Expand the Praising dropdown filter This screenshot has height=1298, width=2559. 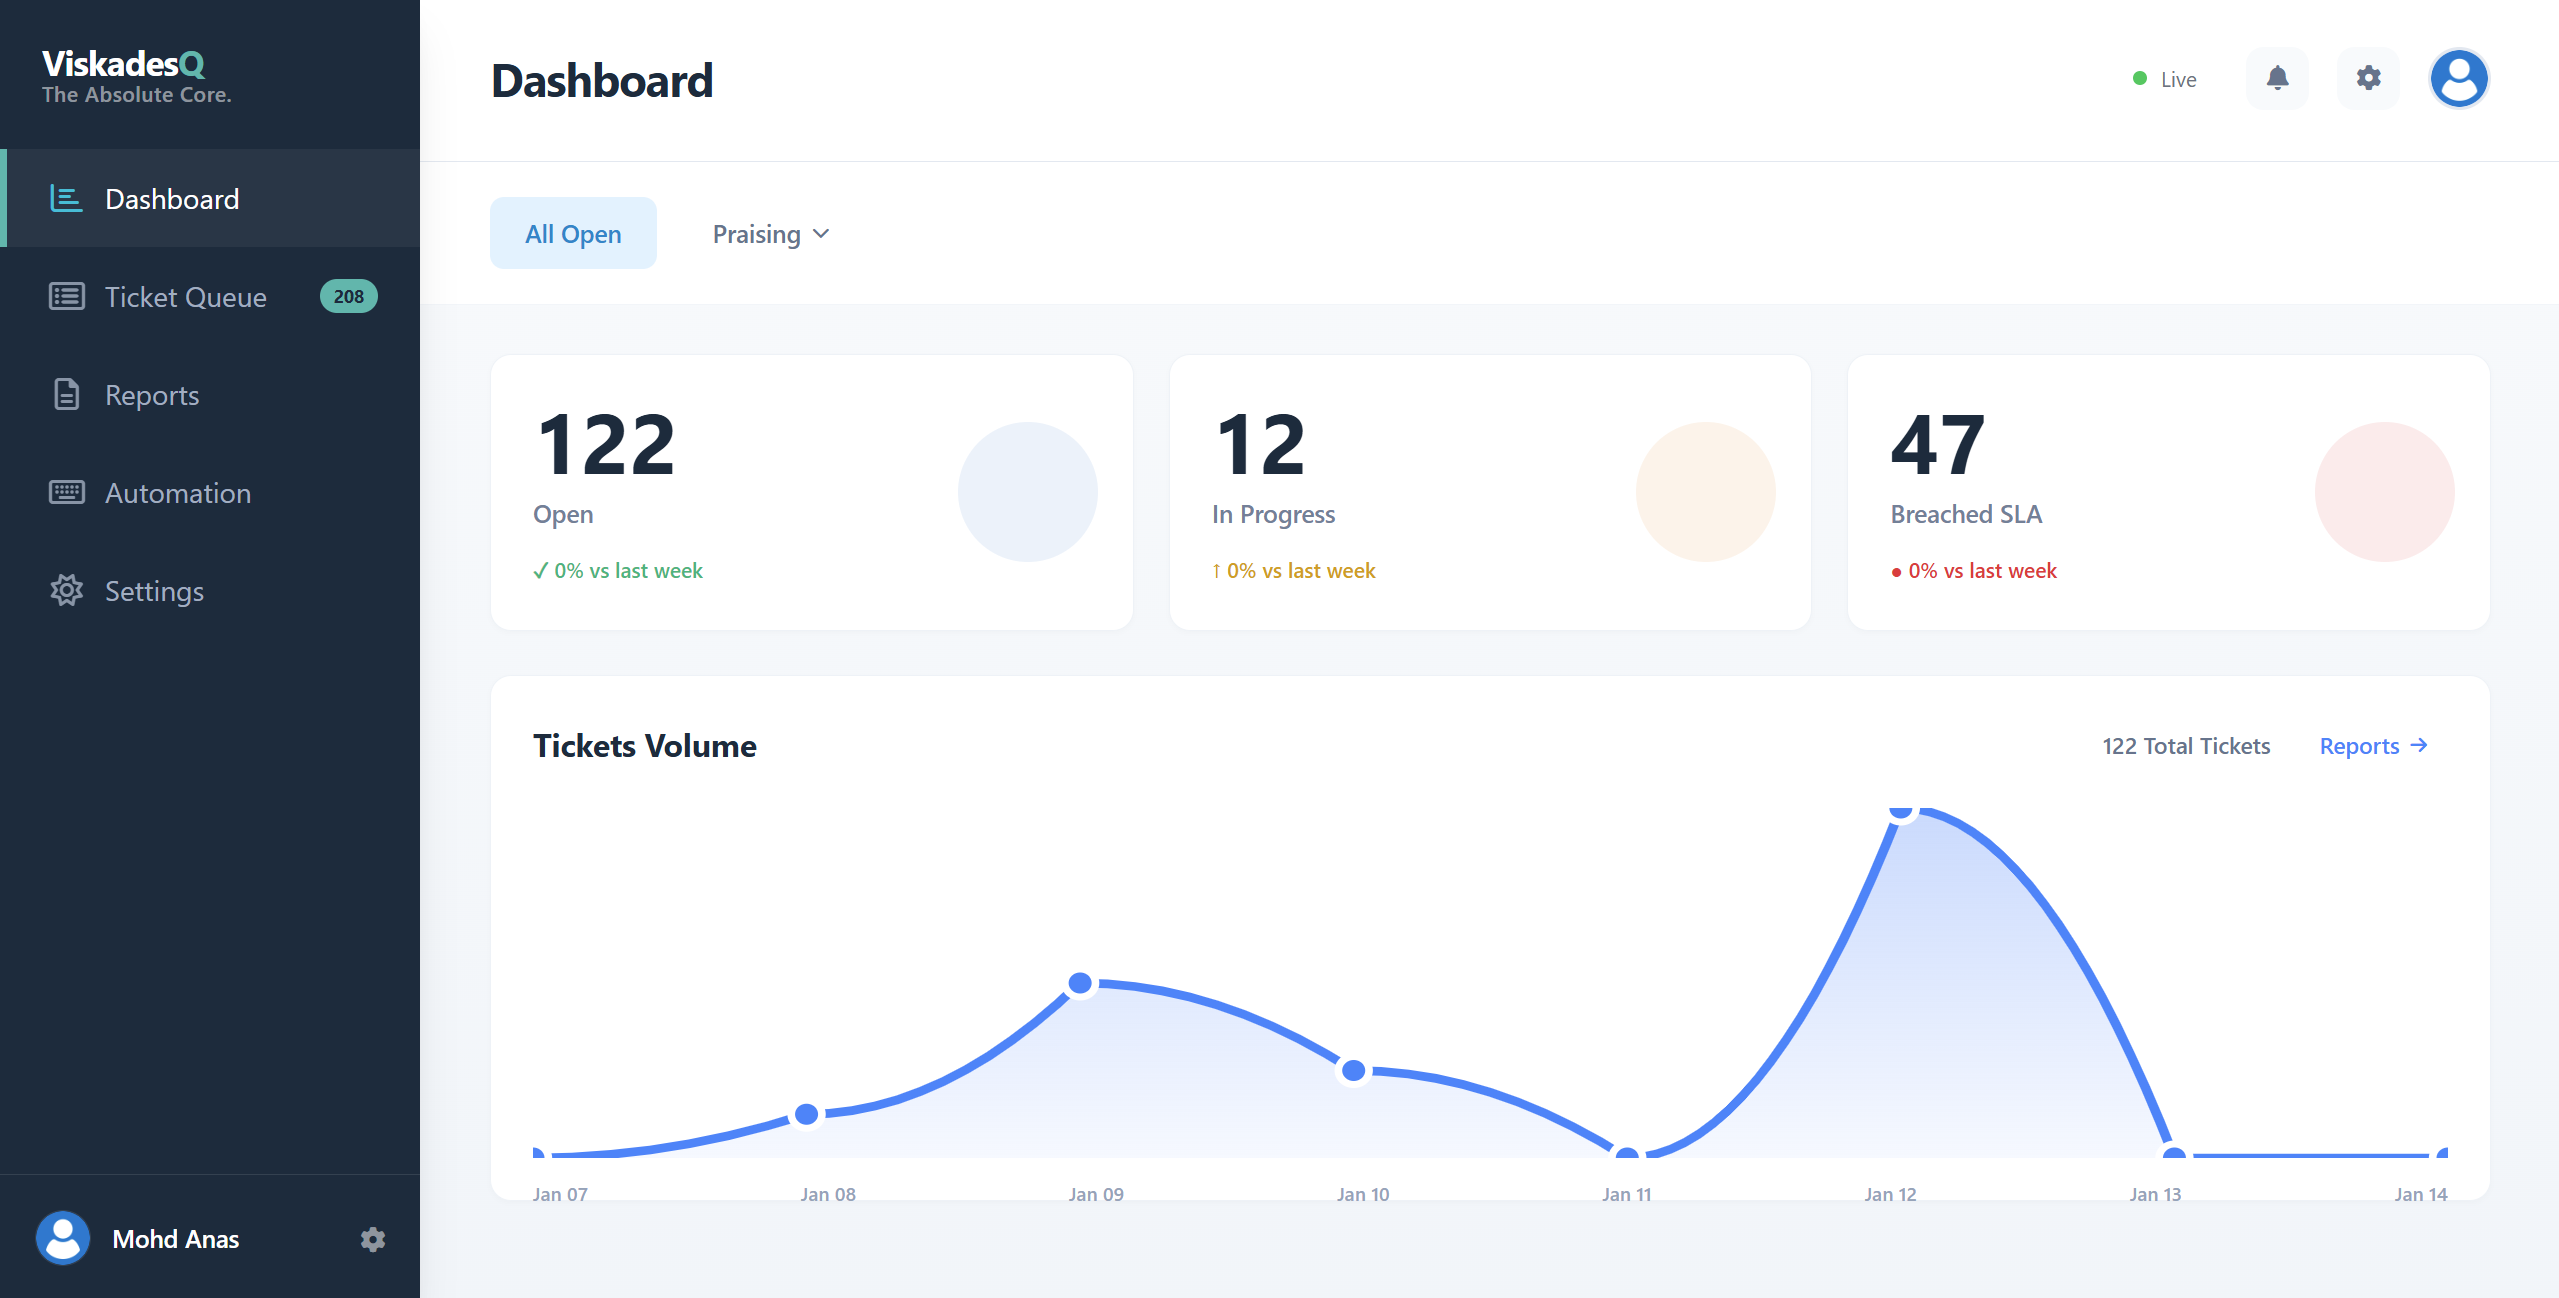(x=757, y=234)
